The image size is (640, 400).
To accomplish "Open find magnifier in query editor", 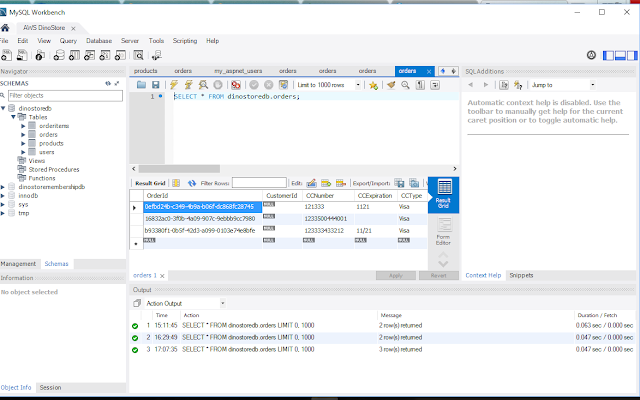I will point(405,85).
